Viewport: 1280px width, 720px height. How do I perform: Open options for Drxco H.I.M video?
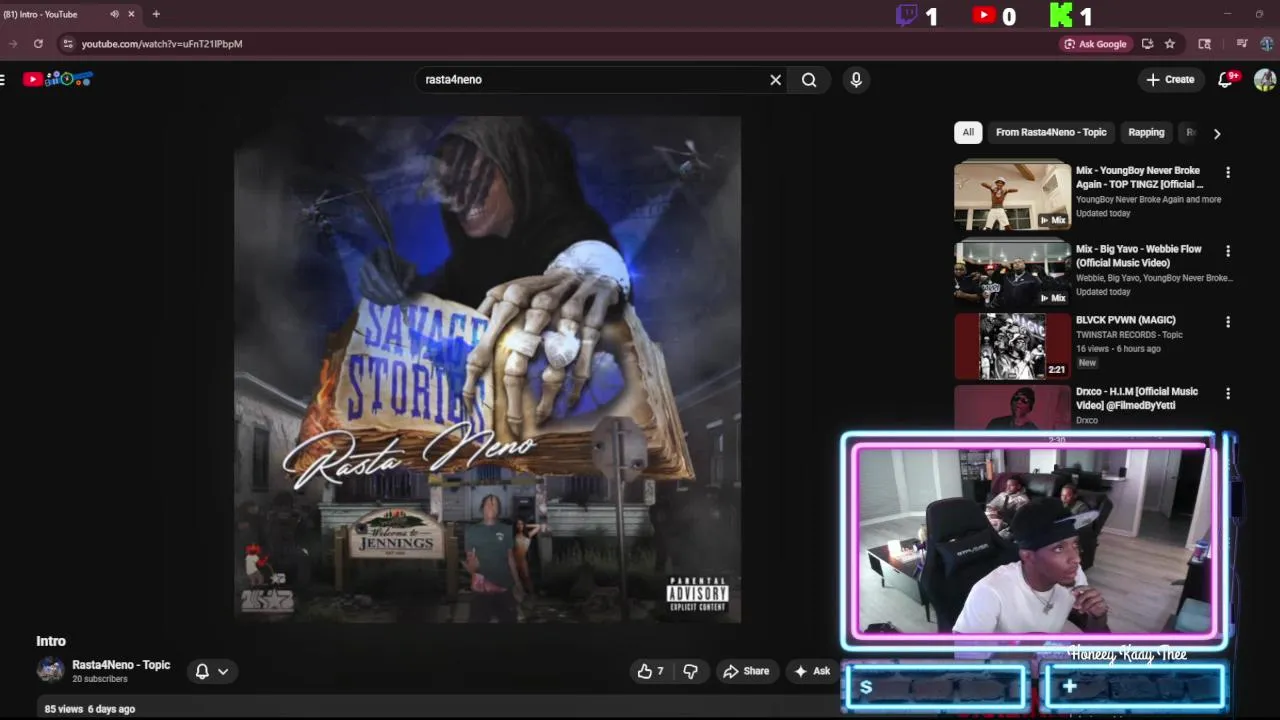coord(1228,394)
